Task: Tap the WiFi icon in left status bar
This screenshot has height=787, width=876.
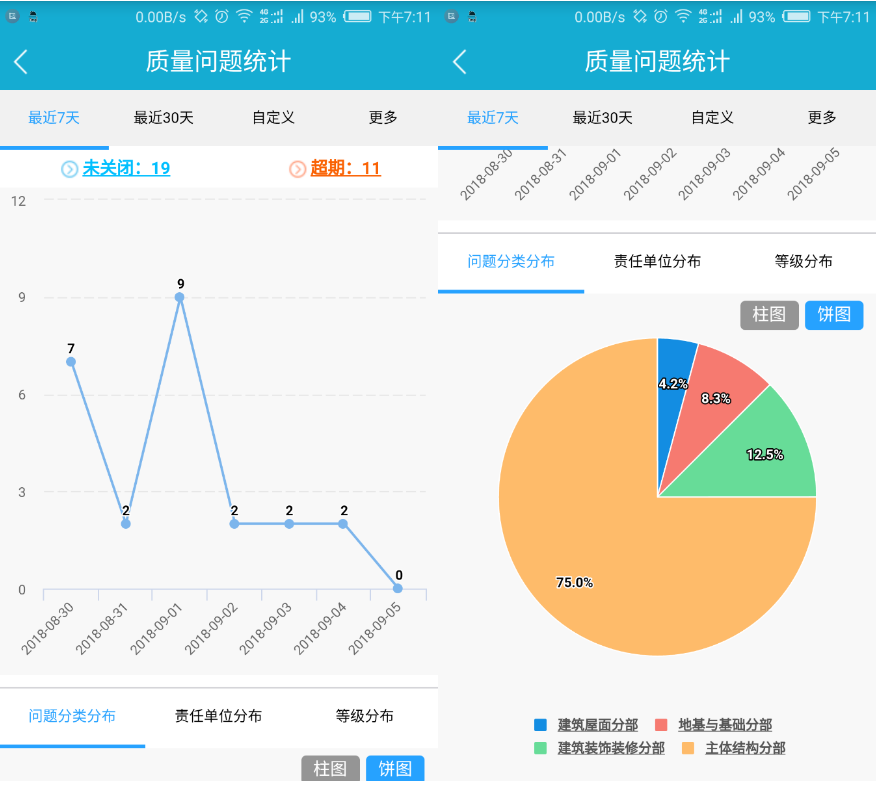Action: pyautogui.click(x=244, y=16)
